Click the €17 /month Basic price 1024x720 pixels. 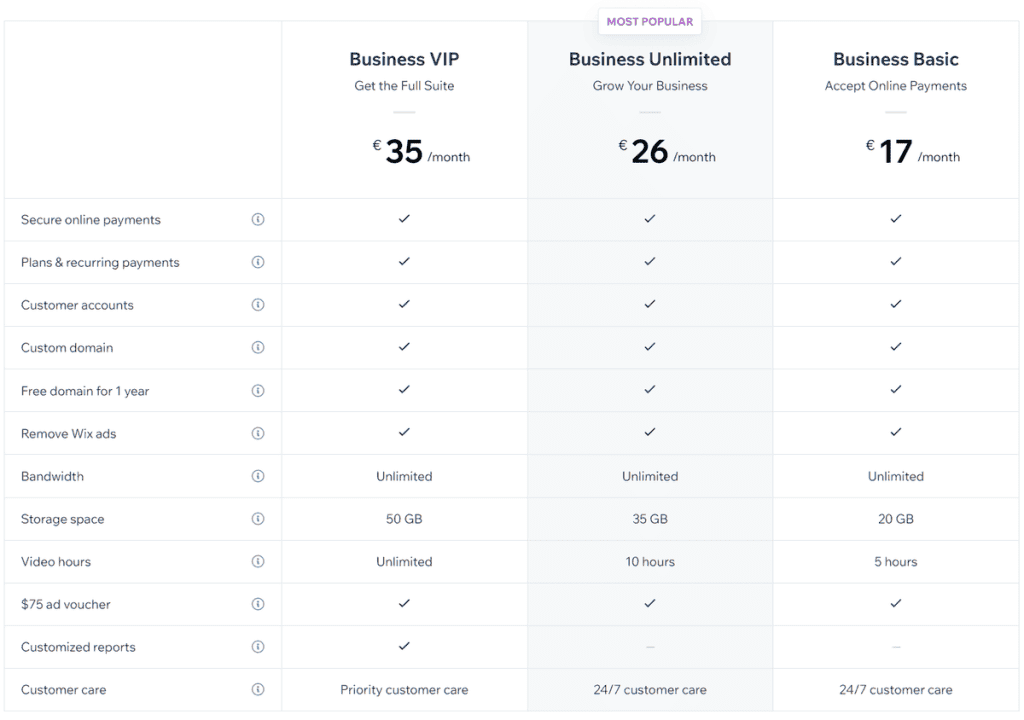point(913,152)
